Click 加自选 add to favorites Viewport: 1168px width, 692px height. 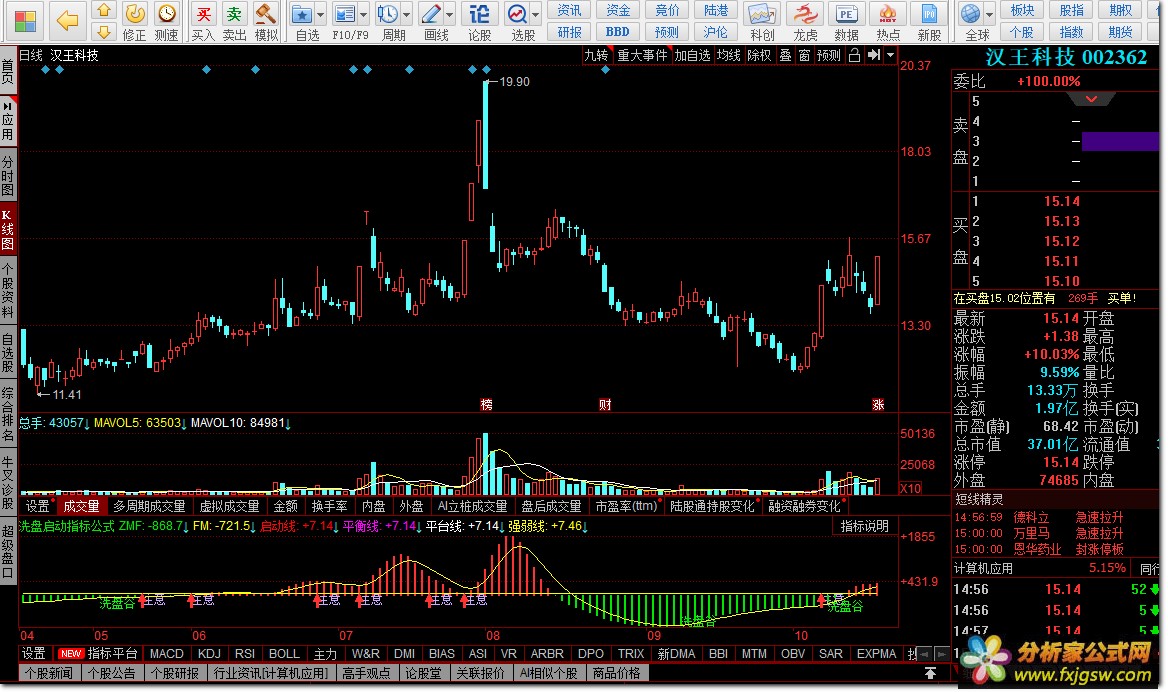[x=692, y=55]
